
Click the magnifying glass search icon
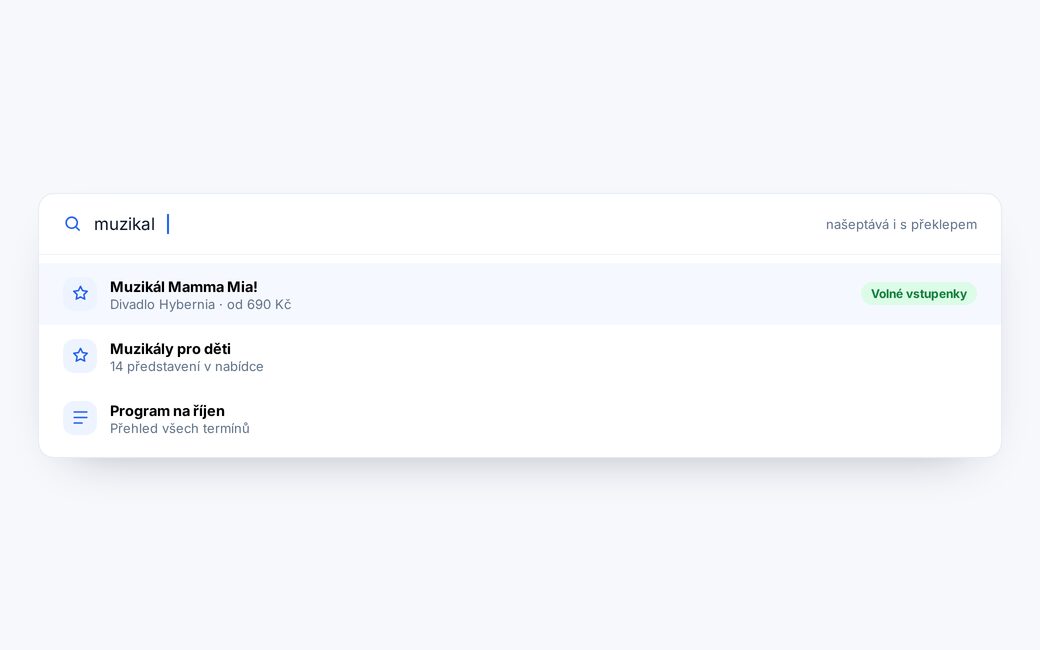(x=72, y=224)
